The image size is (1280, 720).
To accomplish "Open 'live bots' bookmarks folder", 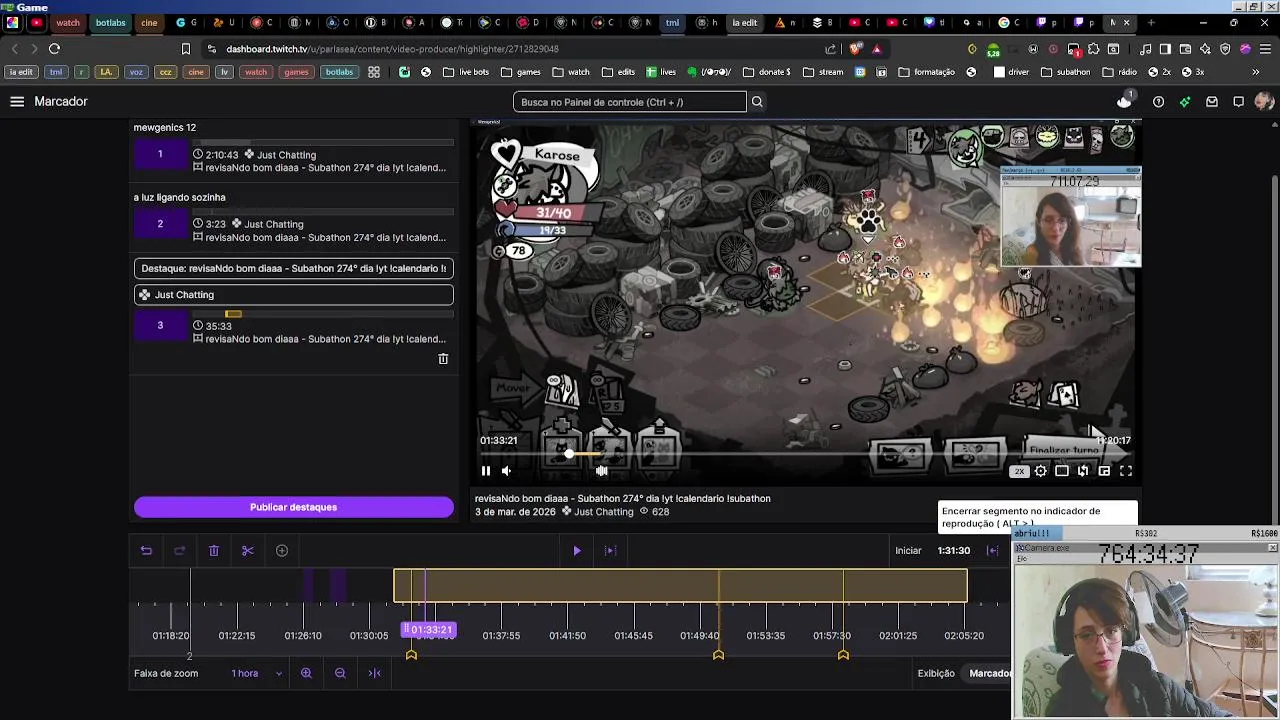I will [465, 72].
